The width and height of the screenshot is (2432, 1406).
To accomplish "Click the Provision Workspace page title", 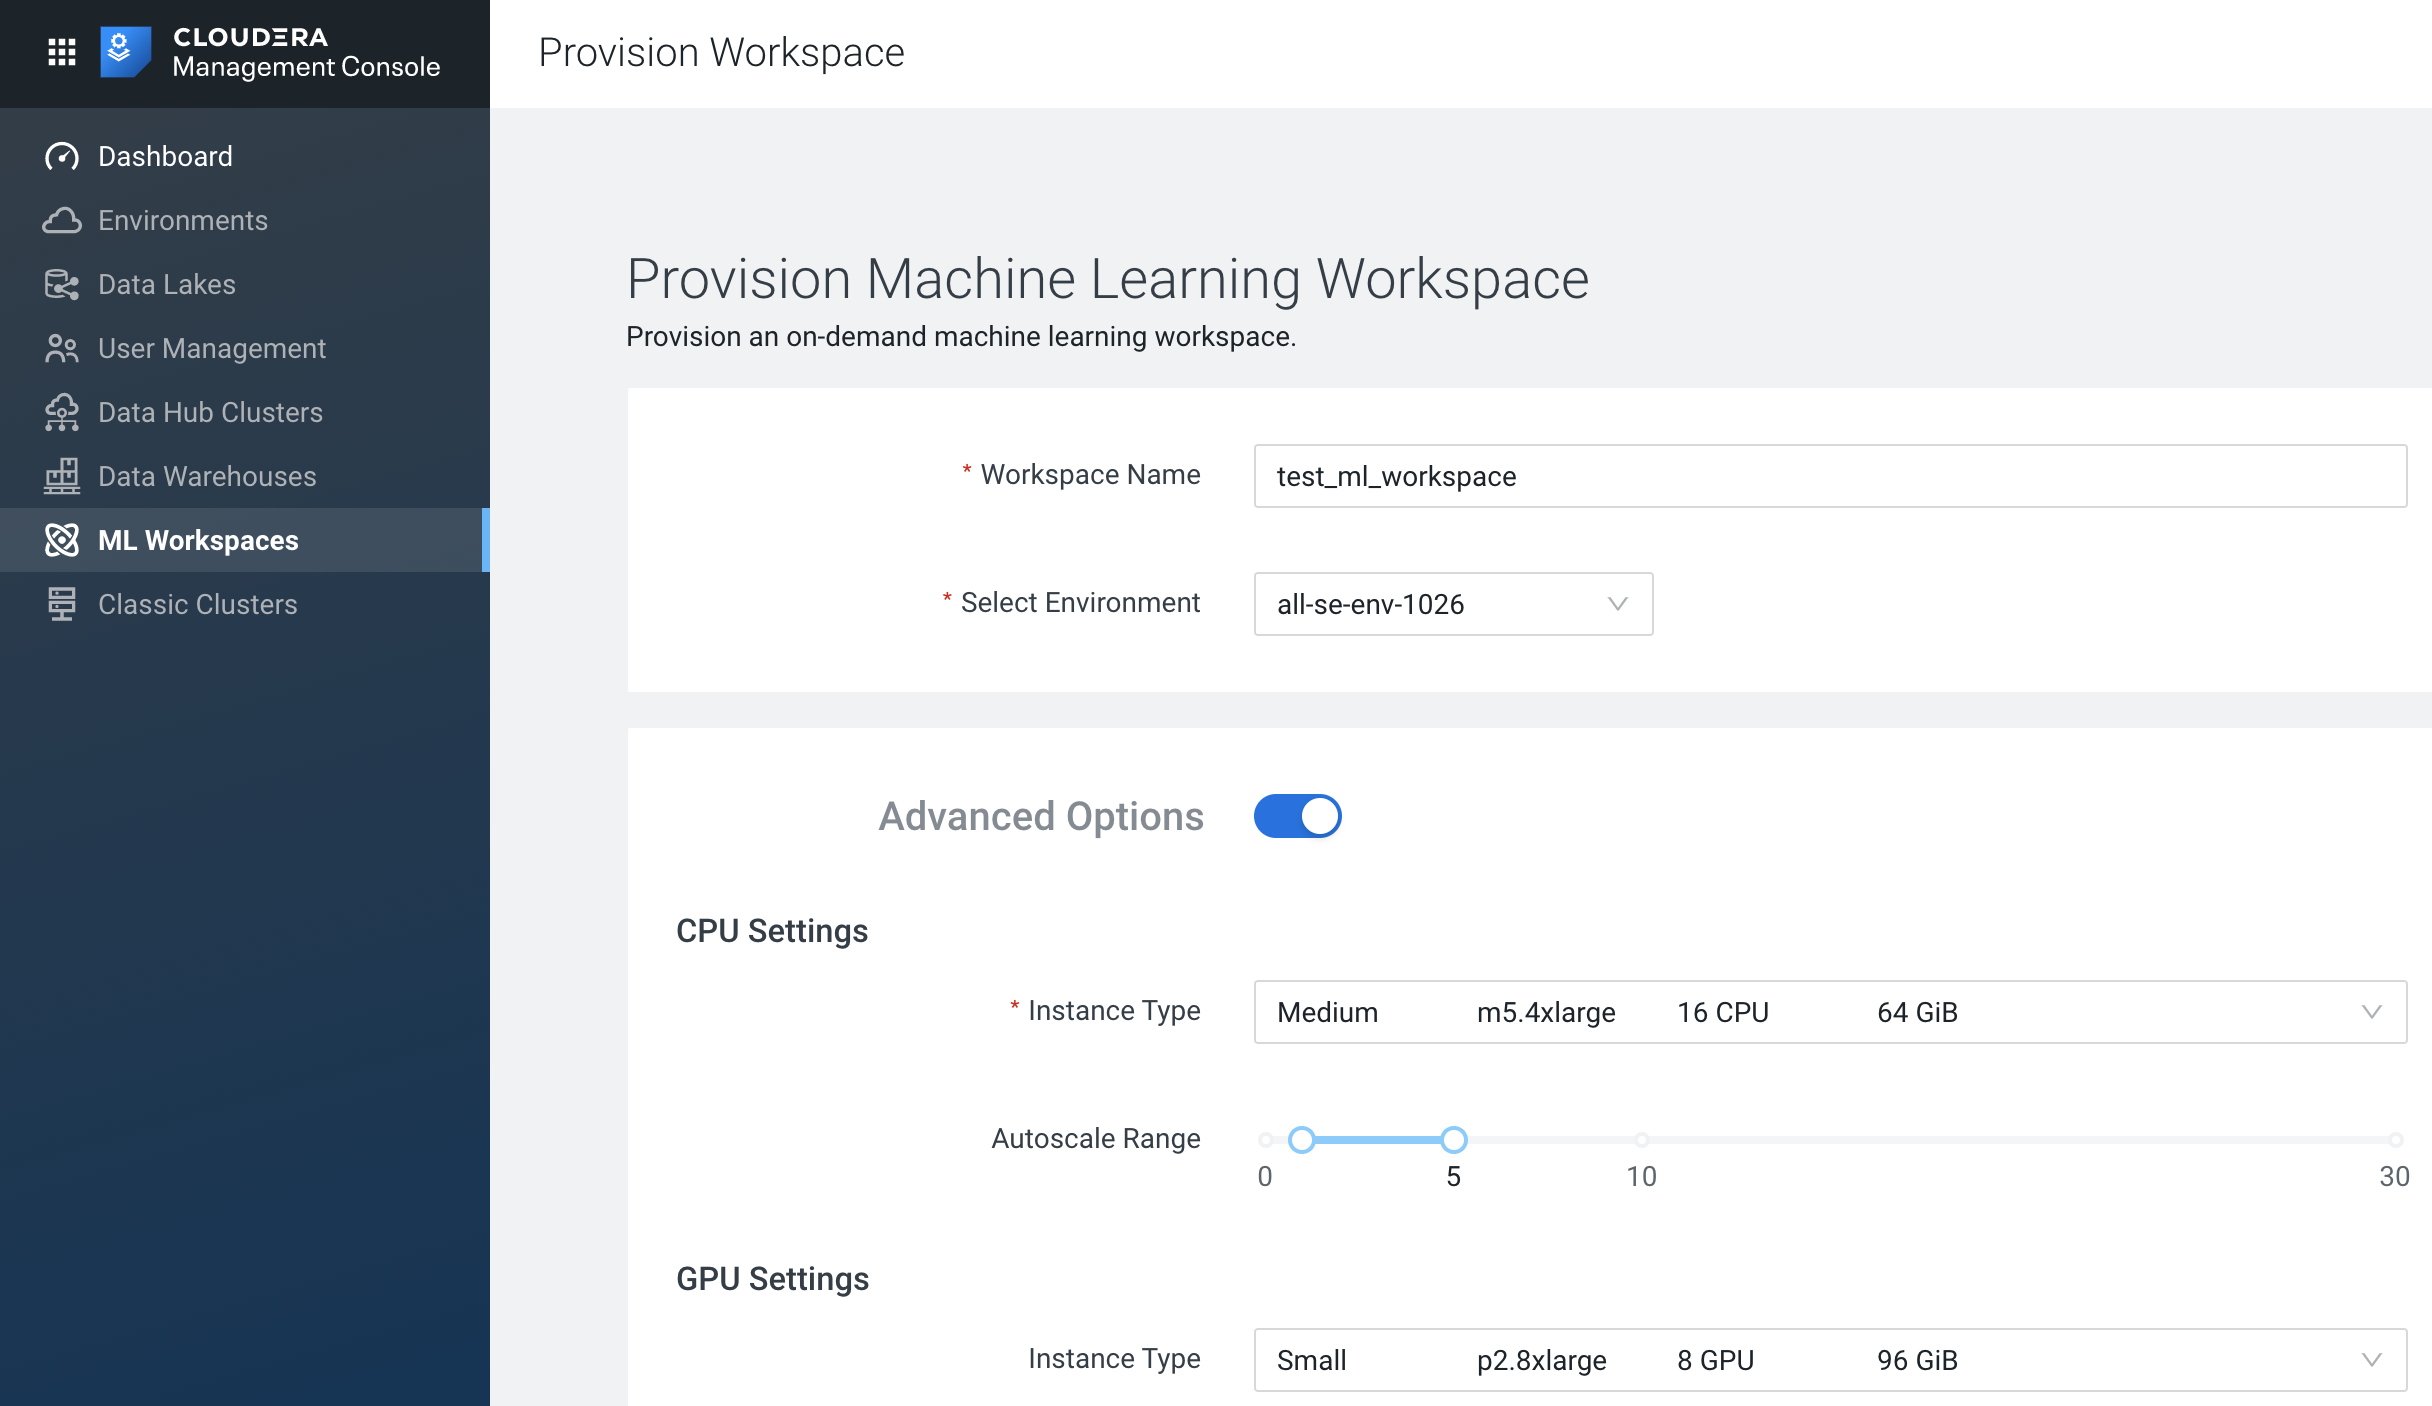I will [x=720, y=52].
